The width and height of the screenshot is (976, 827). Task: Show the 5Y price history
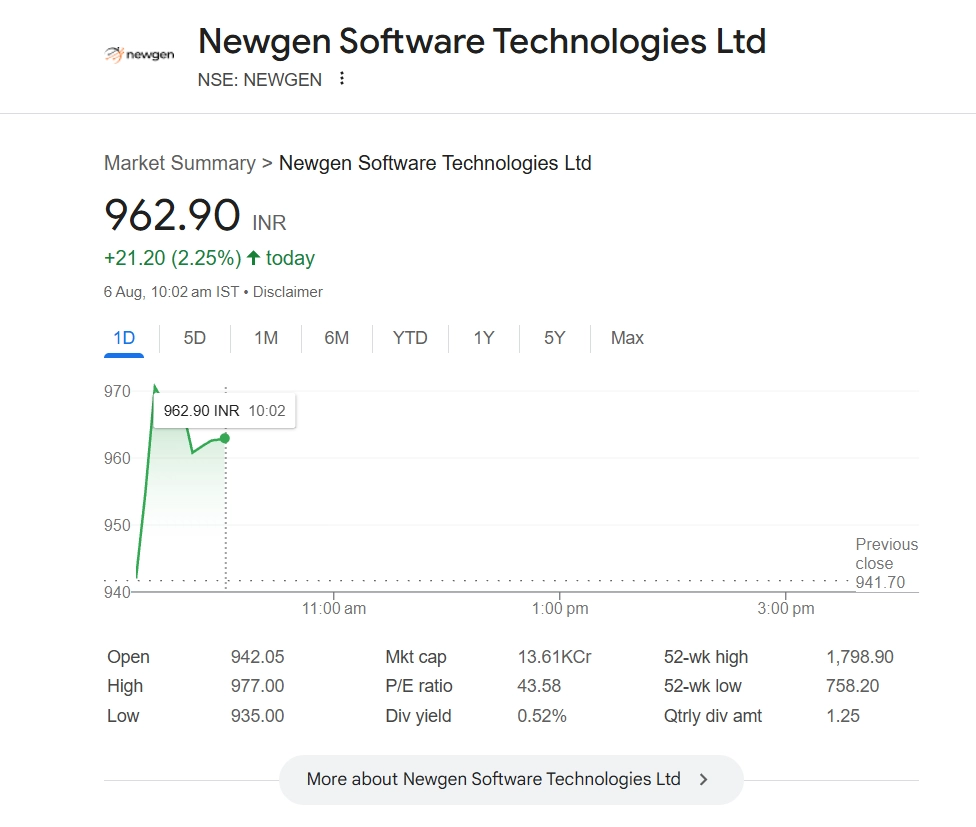coord(555,338)
